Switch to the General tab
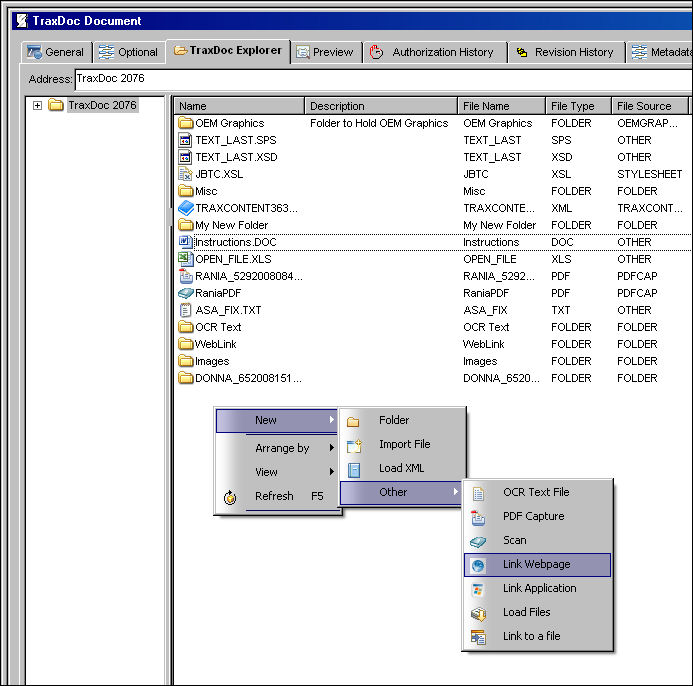Screen dimensions: 693x686 [x=57, y=52]
